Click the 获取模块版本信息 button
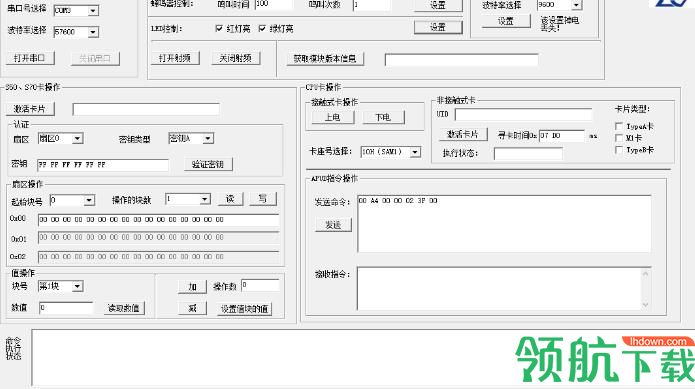The height and width of the screenshot is (389, 695). point(325,58)
